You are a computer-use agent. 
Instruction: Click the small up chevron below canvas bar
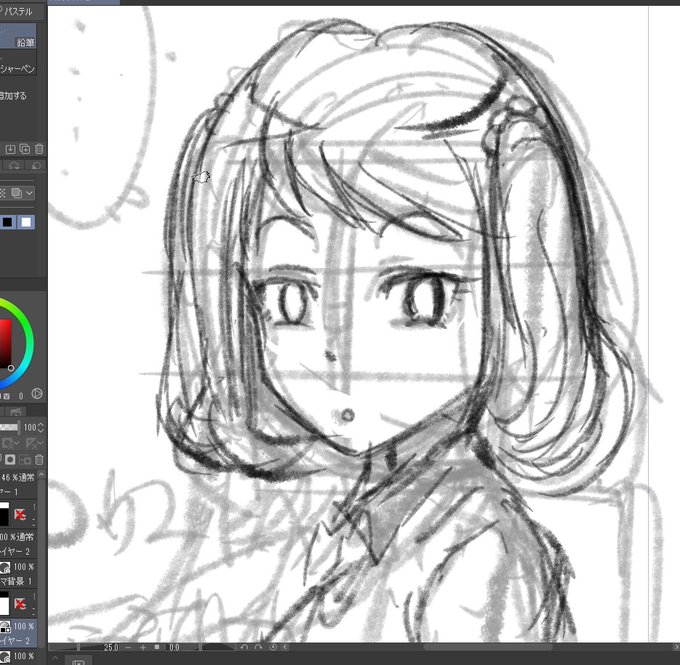[55, 658]
